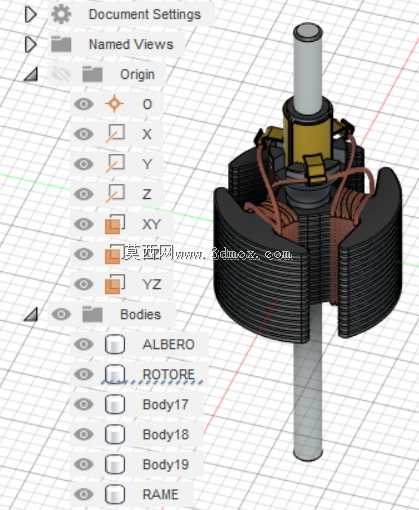
Task: Select the Z axis label
Action: click(147, 194)
